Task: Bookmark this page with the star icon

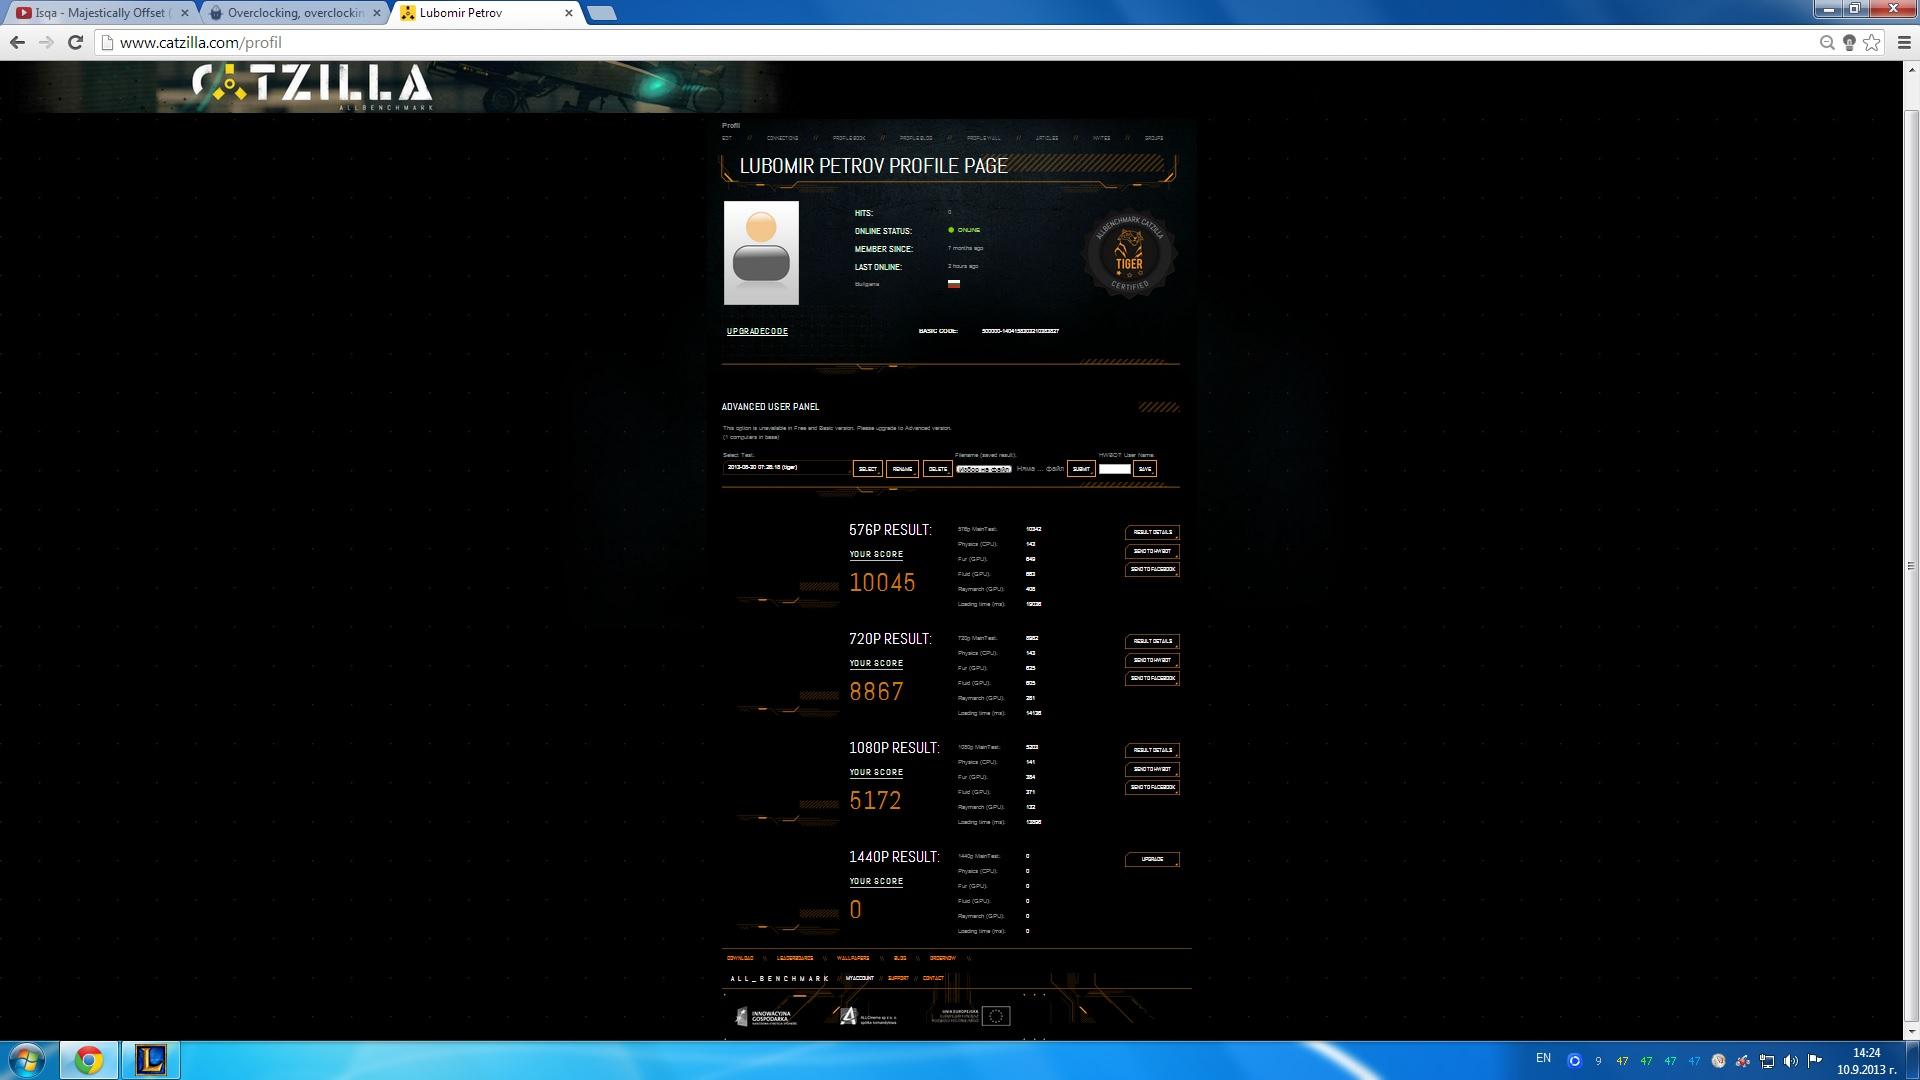Action: [1871, 42]
